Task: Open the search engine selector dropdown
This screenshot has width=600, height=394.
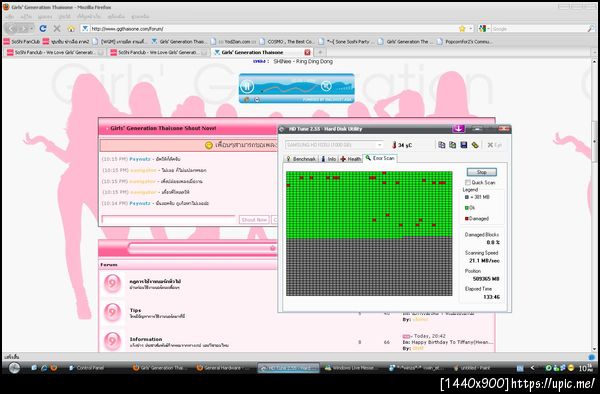Action: [484, 29]
